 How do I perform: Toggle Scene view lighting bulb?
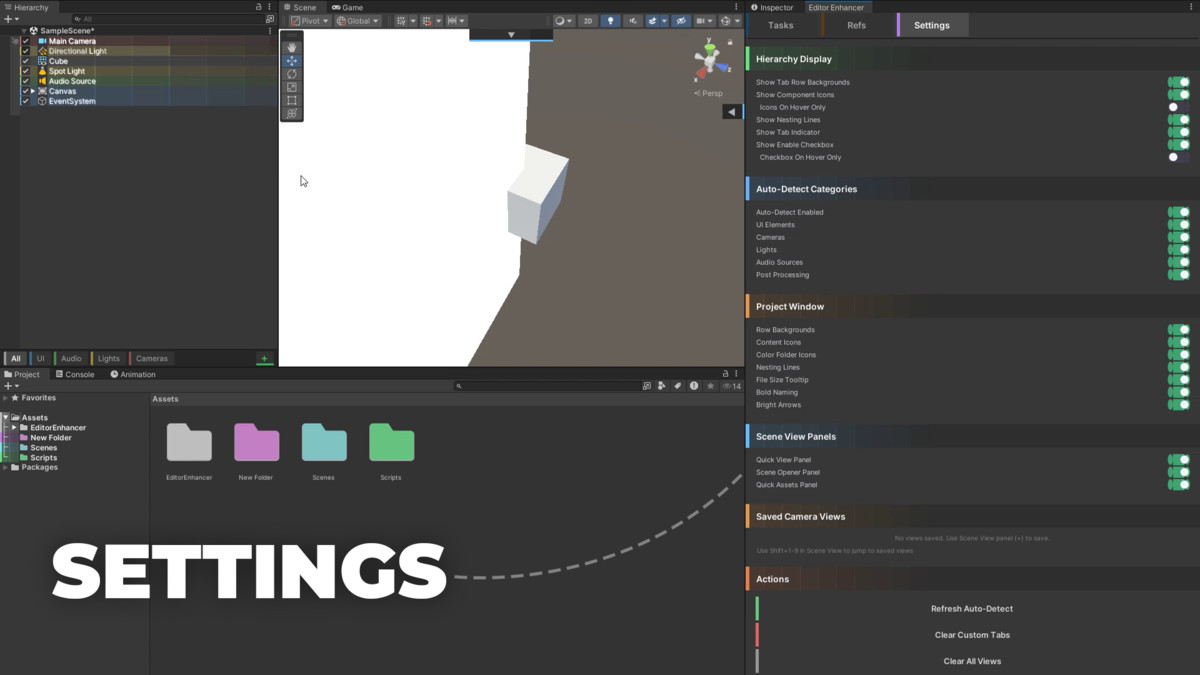[610, 19]
